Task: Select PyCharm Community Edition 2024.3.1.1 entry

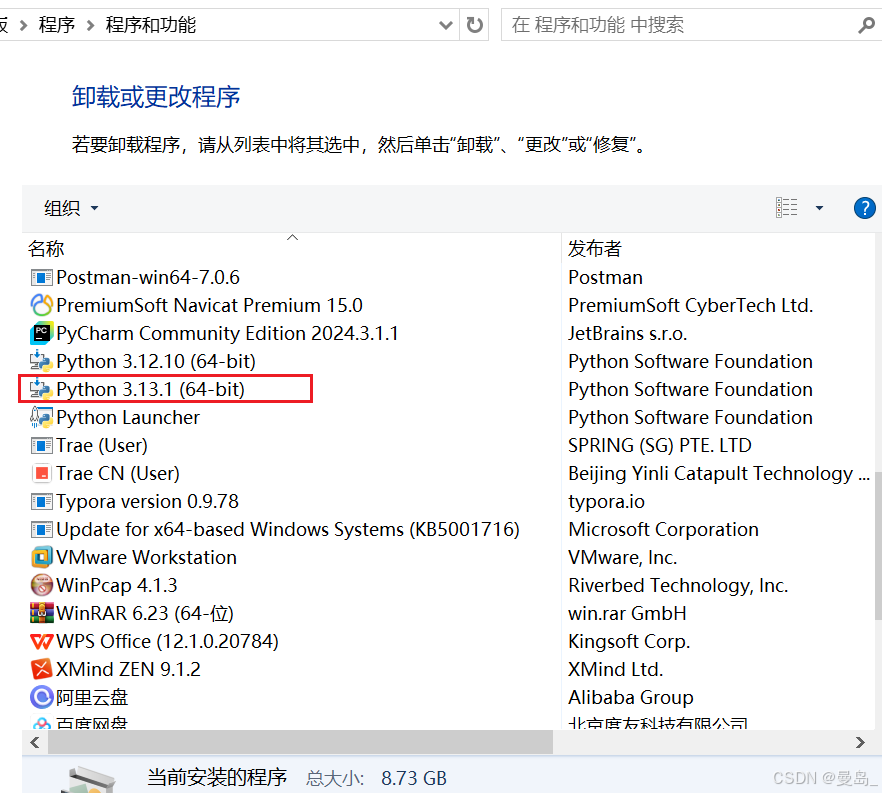Action: [227, 334]
